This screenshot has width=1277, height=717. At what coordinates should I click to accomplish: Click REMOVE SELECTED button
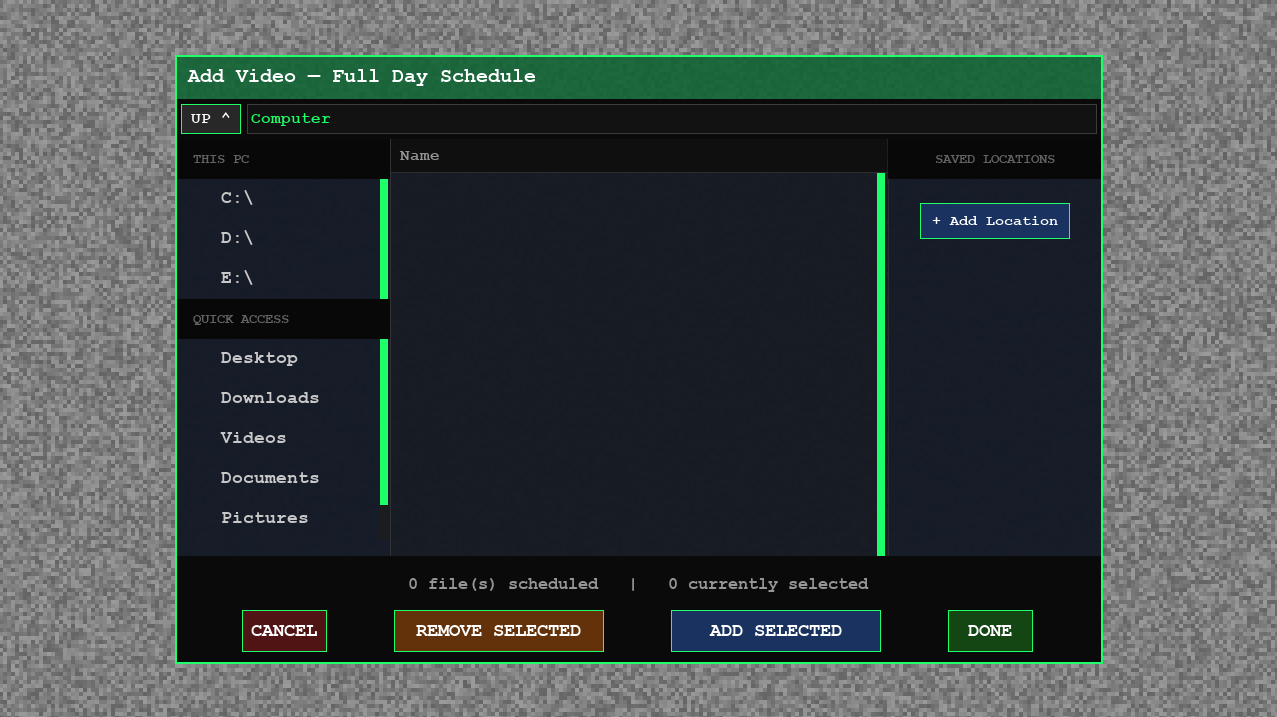click(498, 631)
